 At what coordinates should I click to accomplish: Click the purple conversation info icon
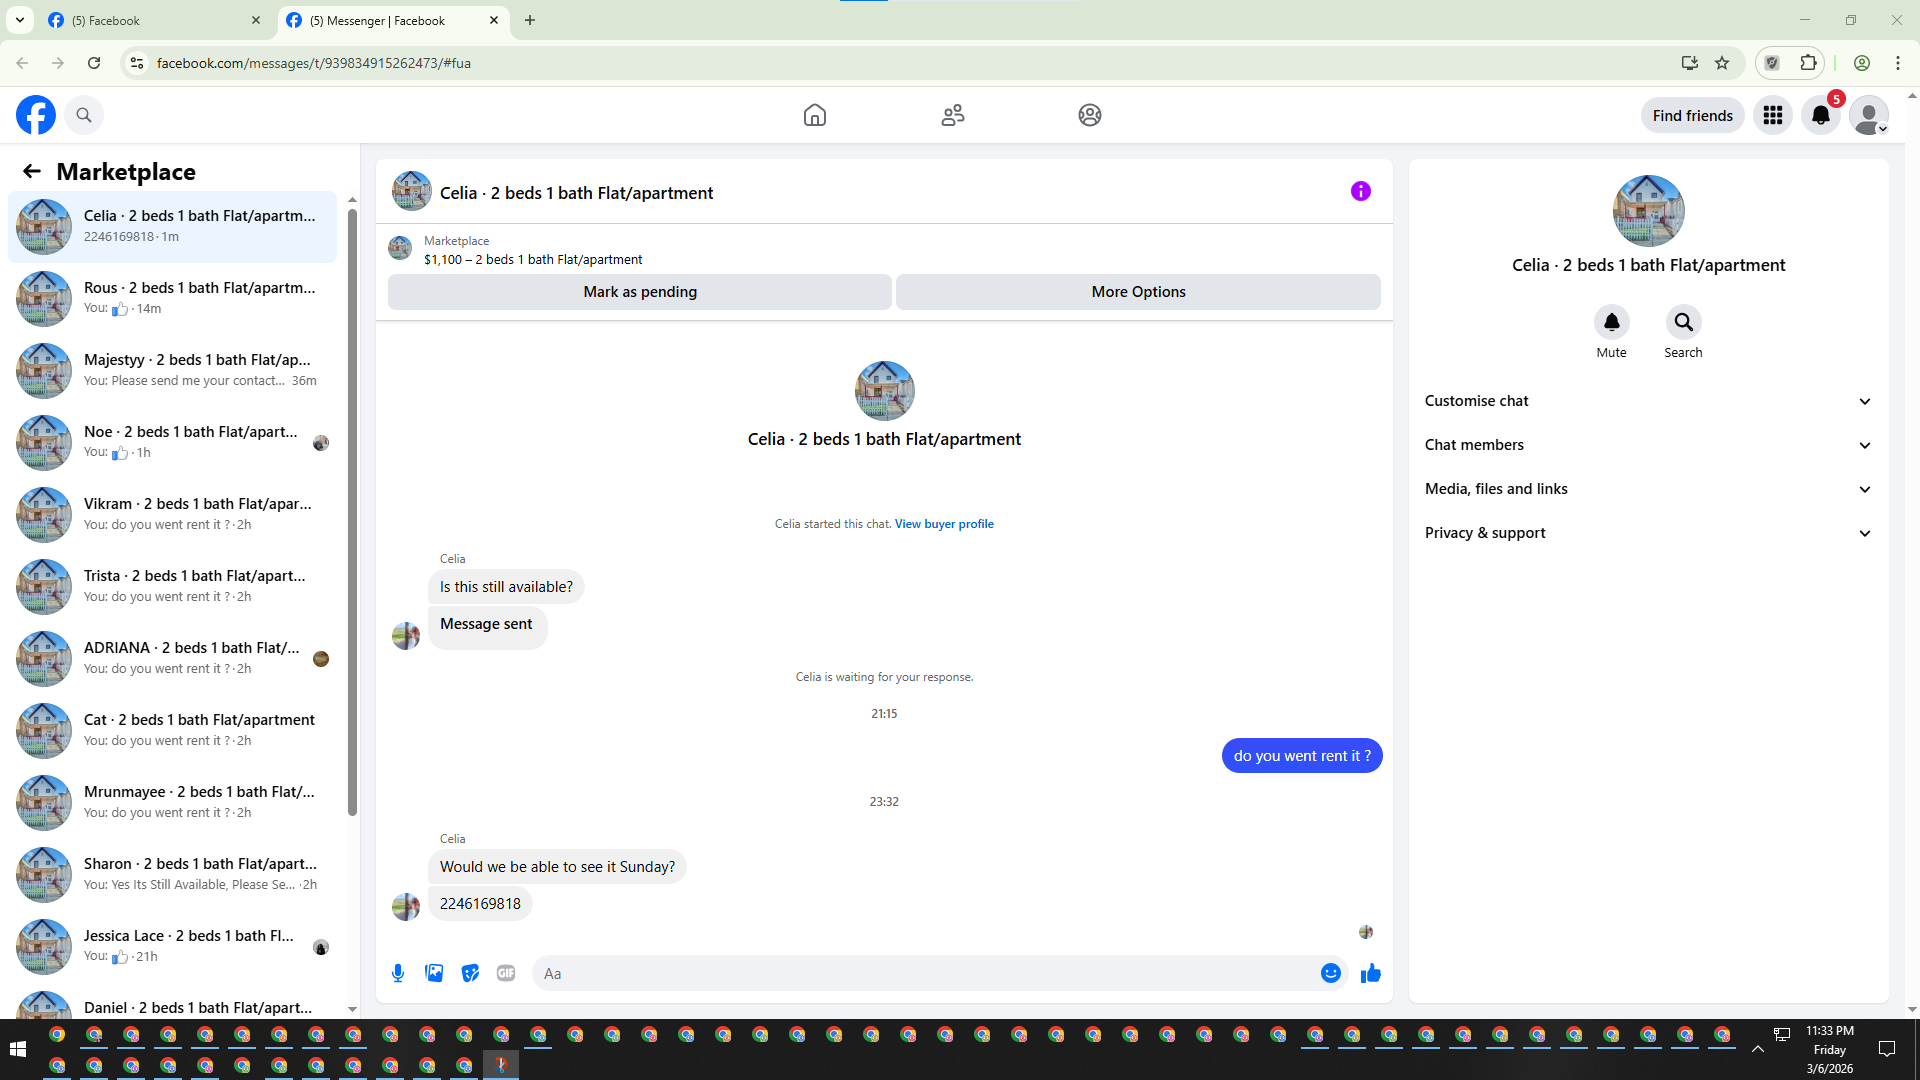1360,191
